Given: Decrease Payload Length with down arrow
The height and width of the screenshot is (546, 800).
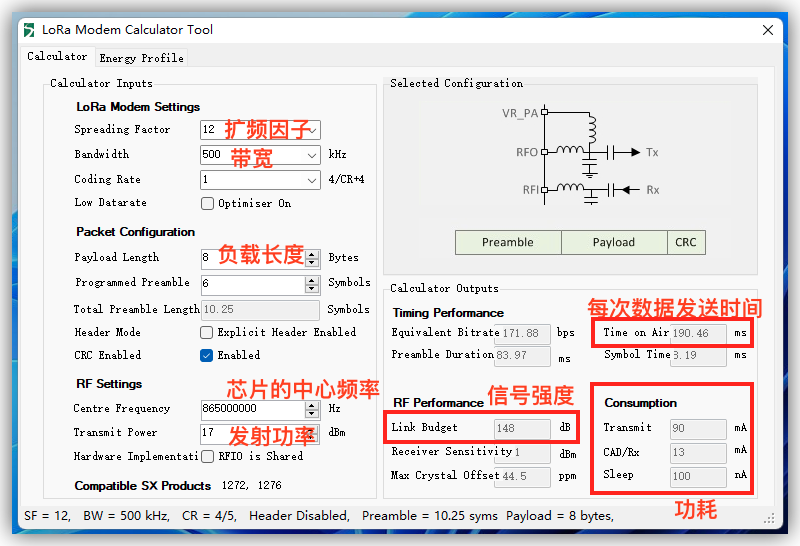Looking at the screenshot, I should tap(312, 262).
